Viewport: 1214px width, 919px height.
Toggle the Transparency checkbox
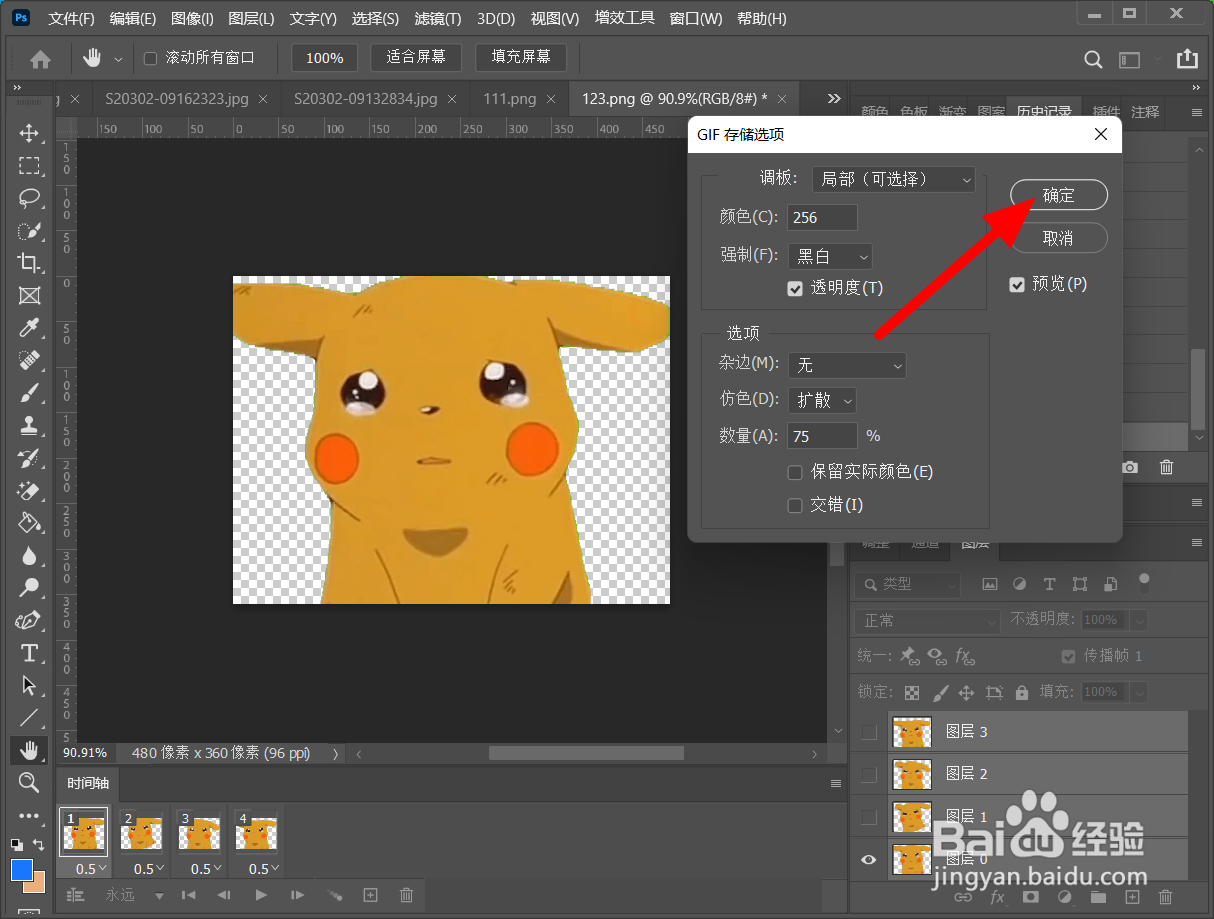(795, 288)
